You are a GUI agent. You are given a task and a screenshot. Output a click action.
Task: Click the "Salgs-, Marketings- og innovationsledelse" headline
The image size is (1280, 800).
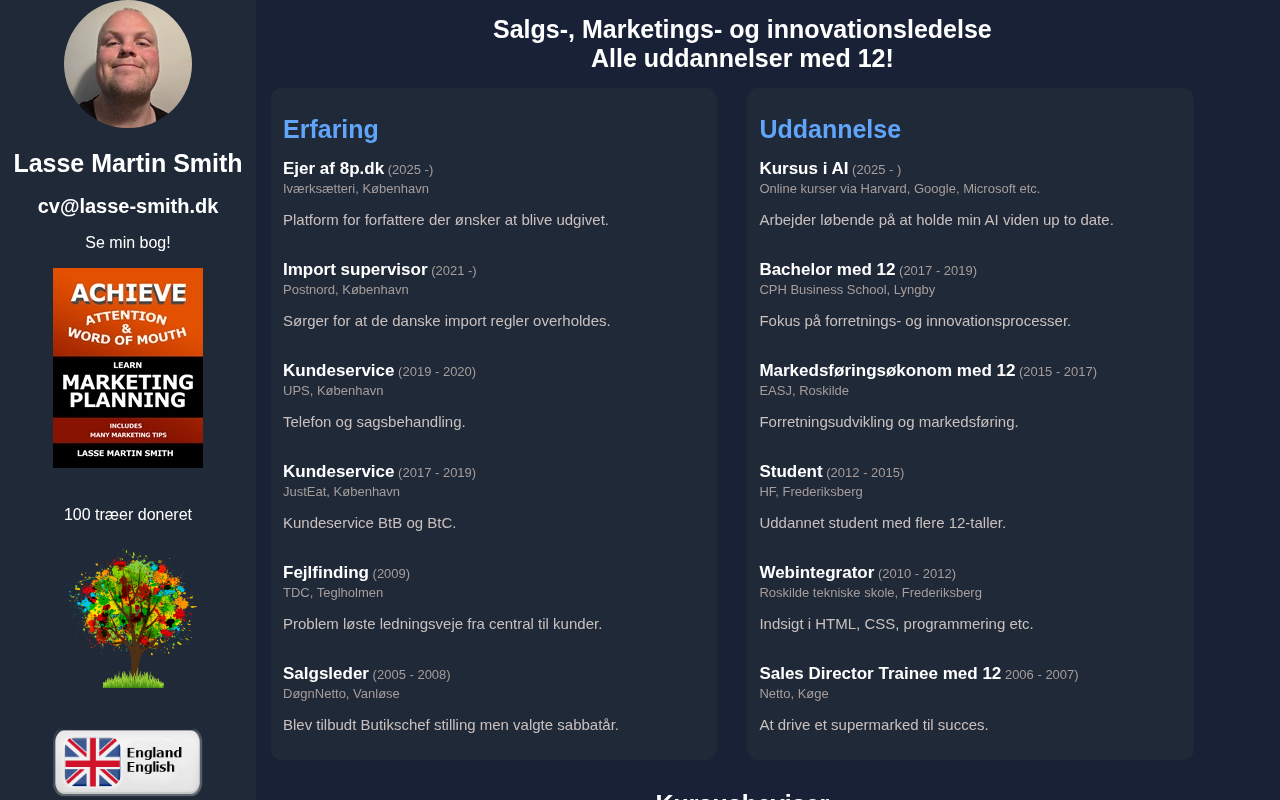[x=742, y=30]
